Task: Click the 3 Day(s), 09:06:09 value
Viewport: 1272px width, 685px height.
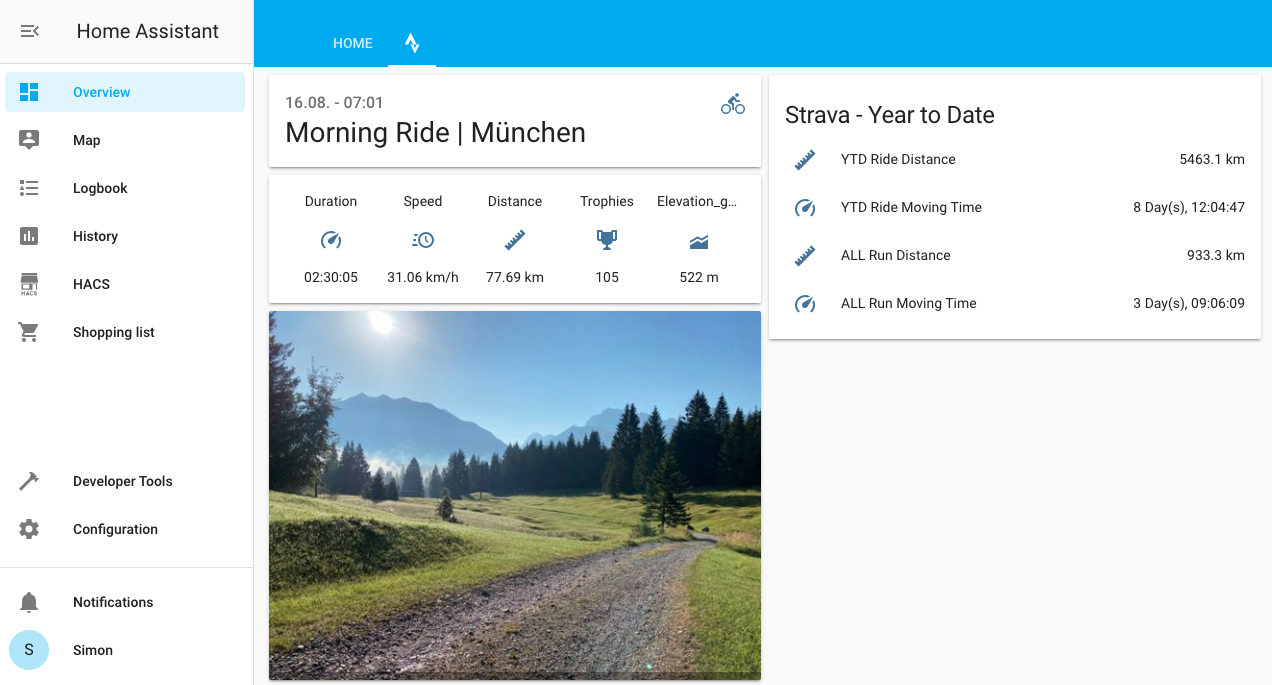Action: point(1189,303)
